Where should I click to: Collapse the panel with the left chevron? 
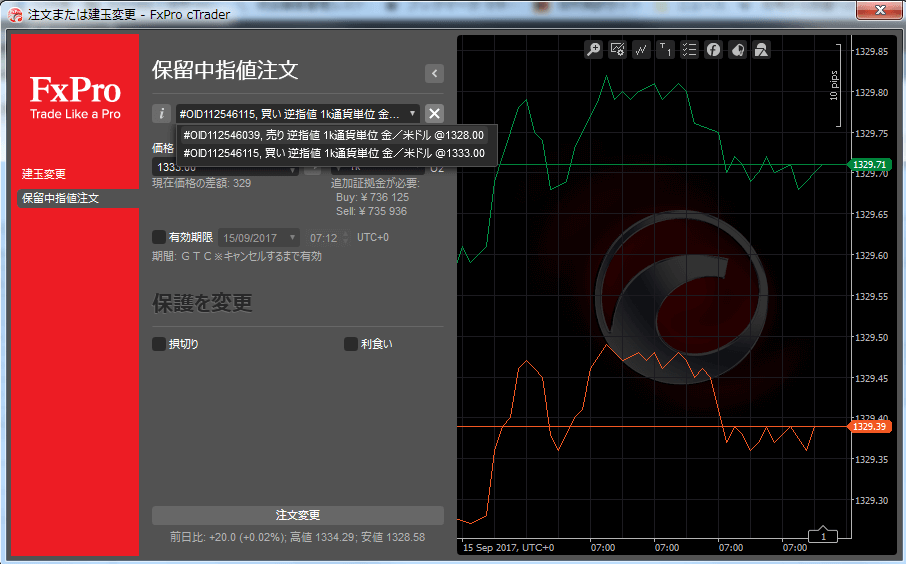[435, 73]
